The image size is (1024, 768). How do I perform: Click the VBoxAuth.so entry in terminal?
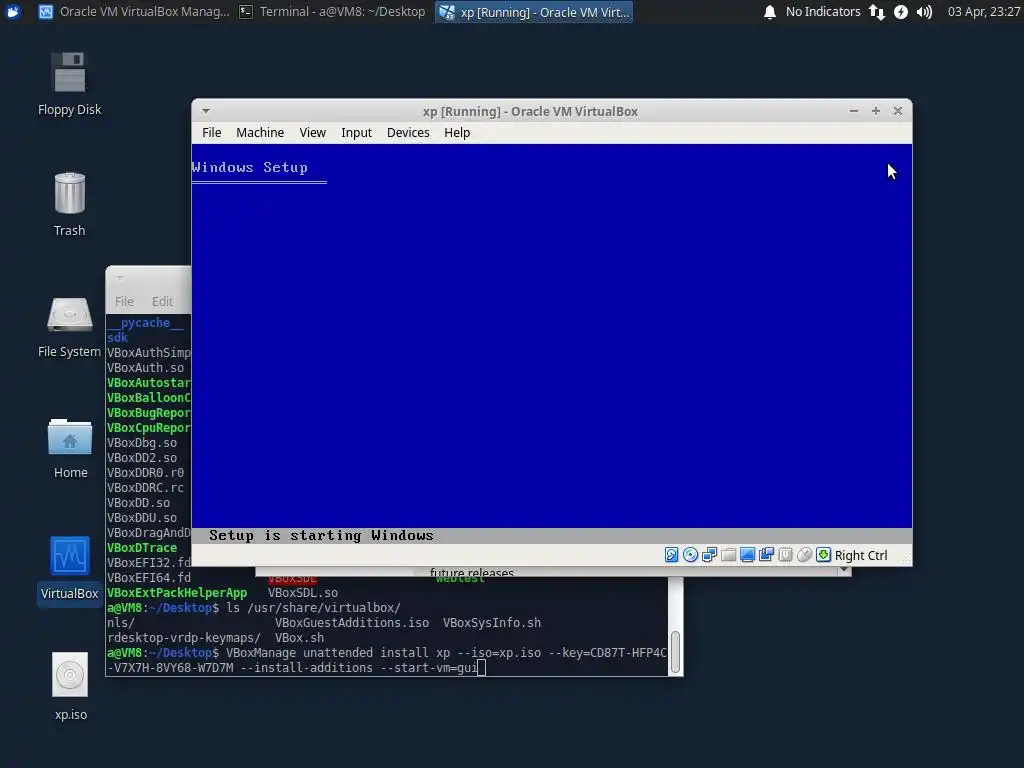146,368
